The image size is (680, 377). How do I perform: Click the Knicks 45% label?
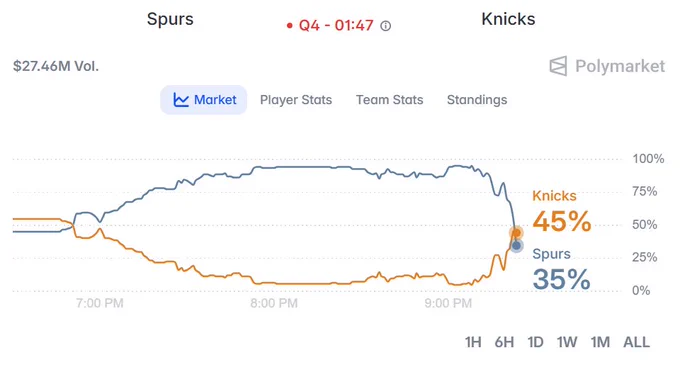(x=562, y=221)
